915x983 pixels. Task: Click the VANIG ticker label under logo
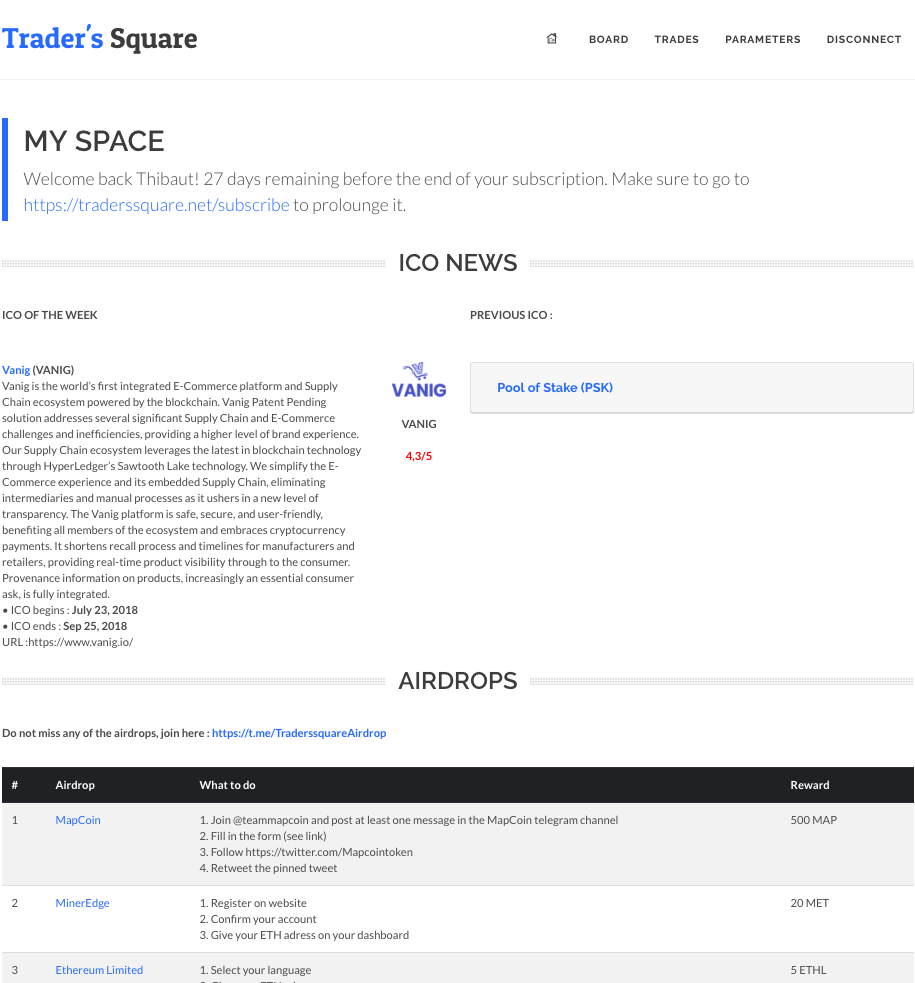(419, 424)
